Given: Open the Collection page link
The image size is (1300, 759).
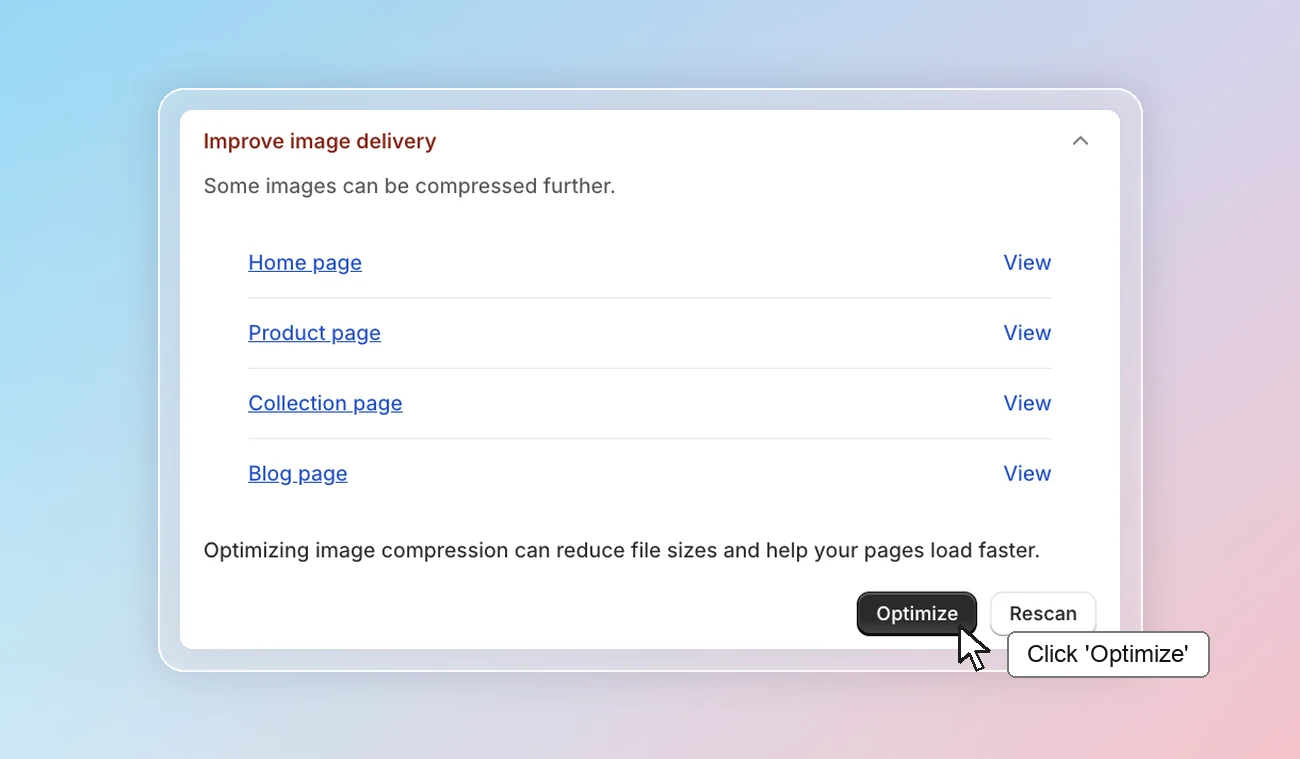Looking at the screenshot, I should coord(325,403).
